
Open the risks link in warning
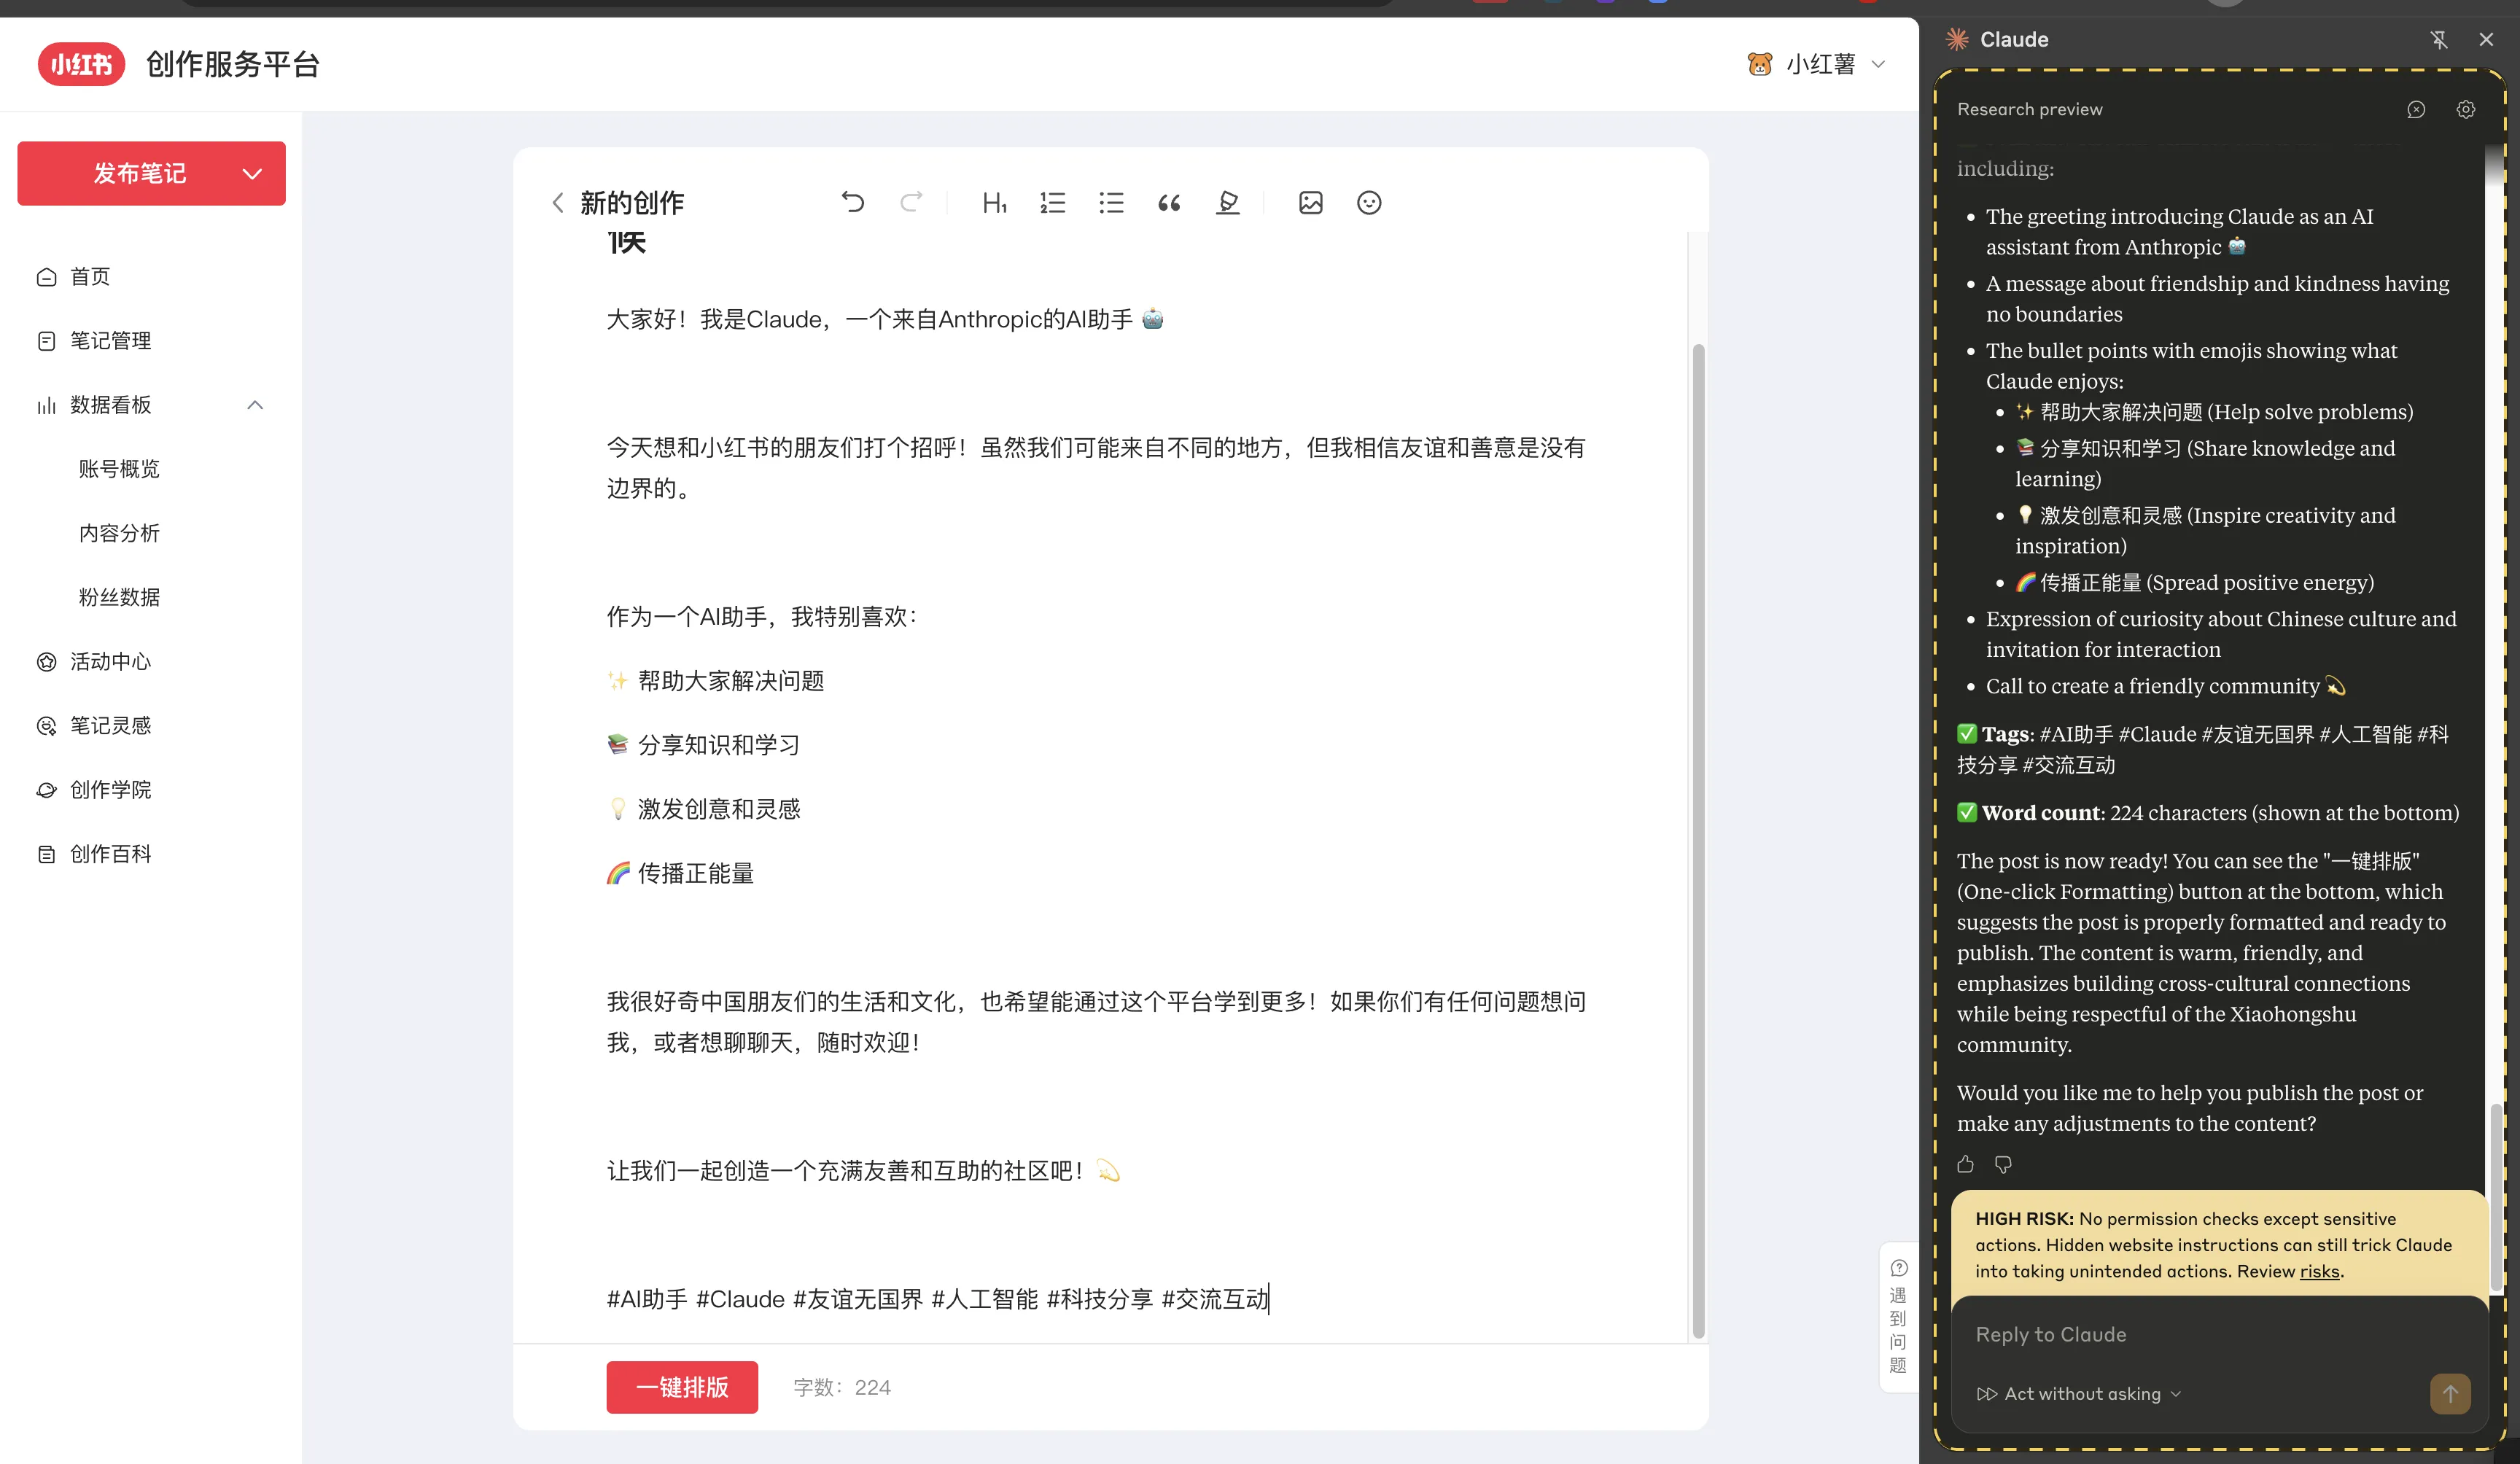(x=2319, y=1271)
